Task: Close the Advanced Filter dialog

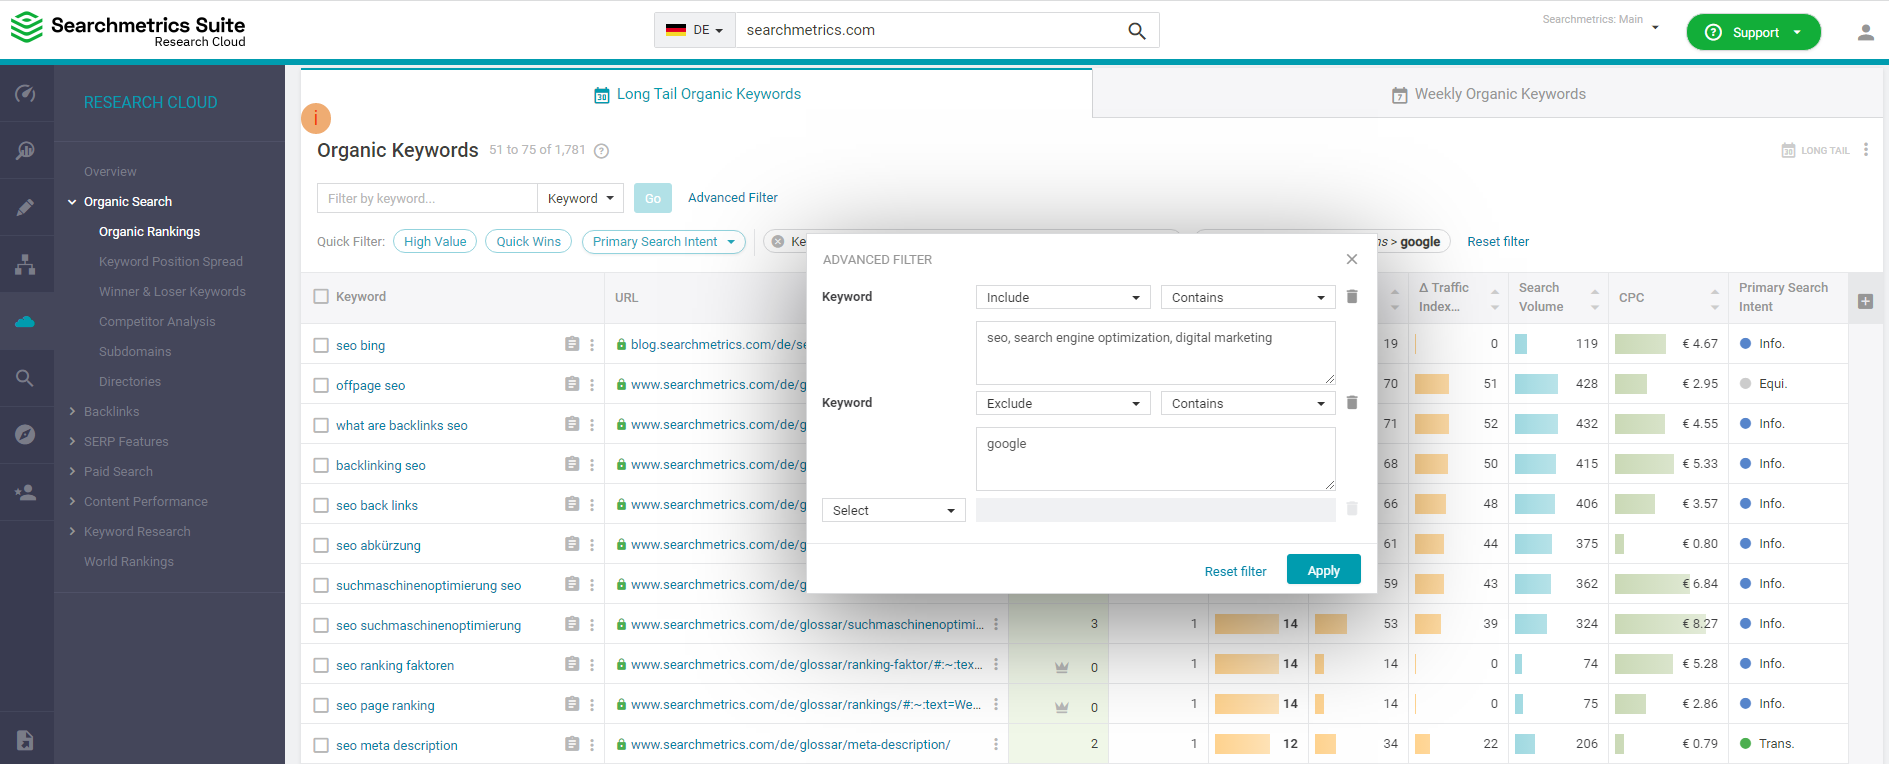Action: click(x=1352, y=259)
